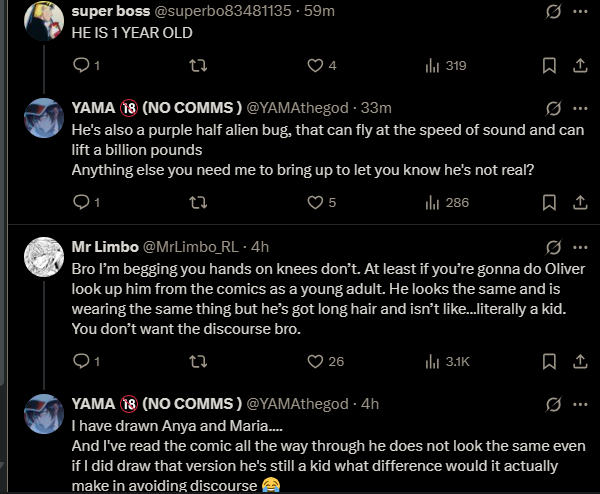Click Grok icon on YAMA's 33m tweet
The width and height of the screenshot is (600, 494).
553,109
